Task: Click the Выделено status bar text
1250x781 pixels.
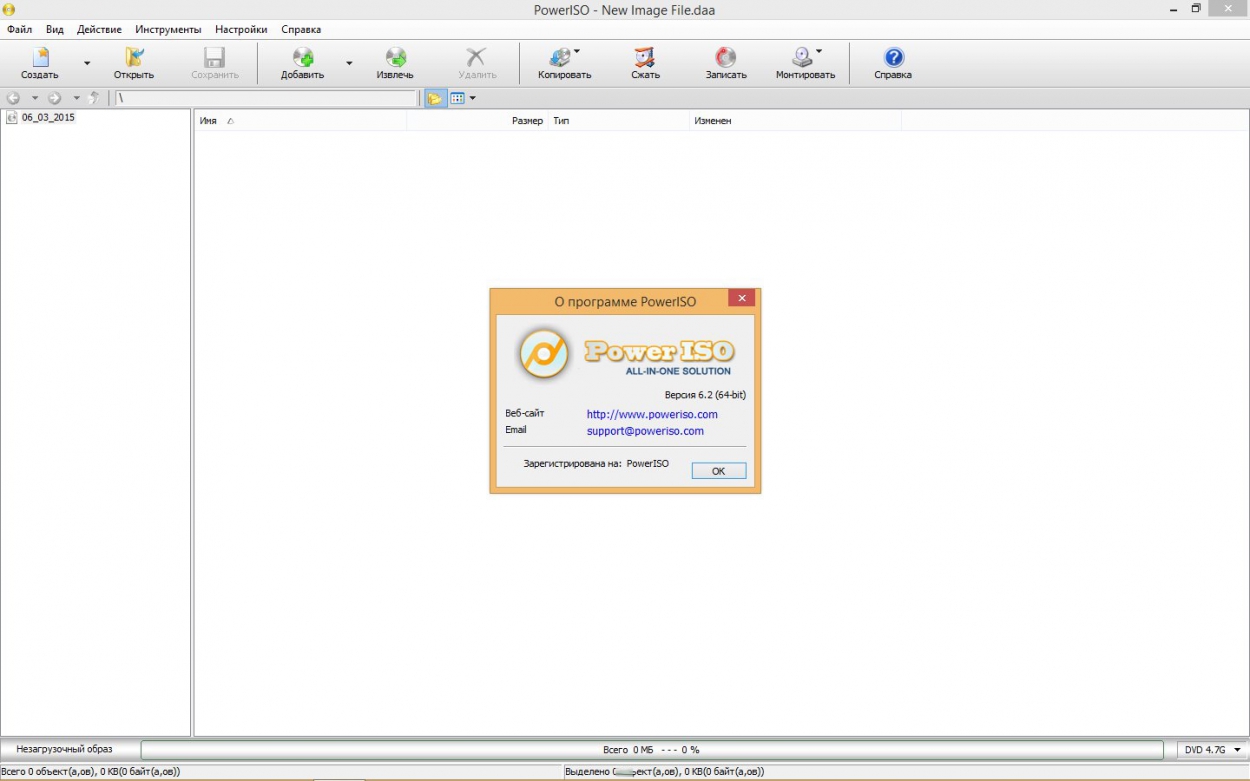Action: [664, 772]
